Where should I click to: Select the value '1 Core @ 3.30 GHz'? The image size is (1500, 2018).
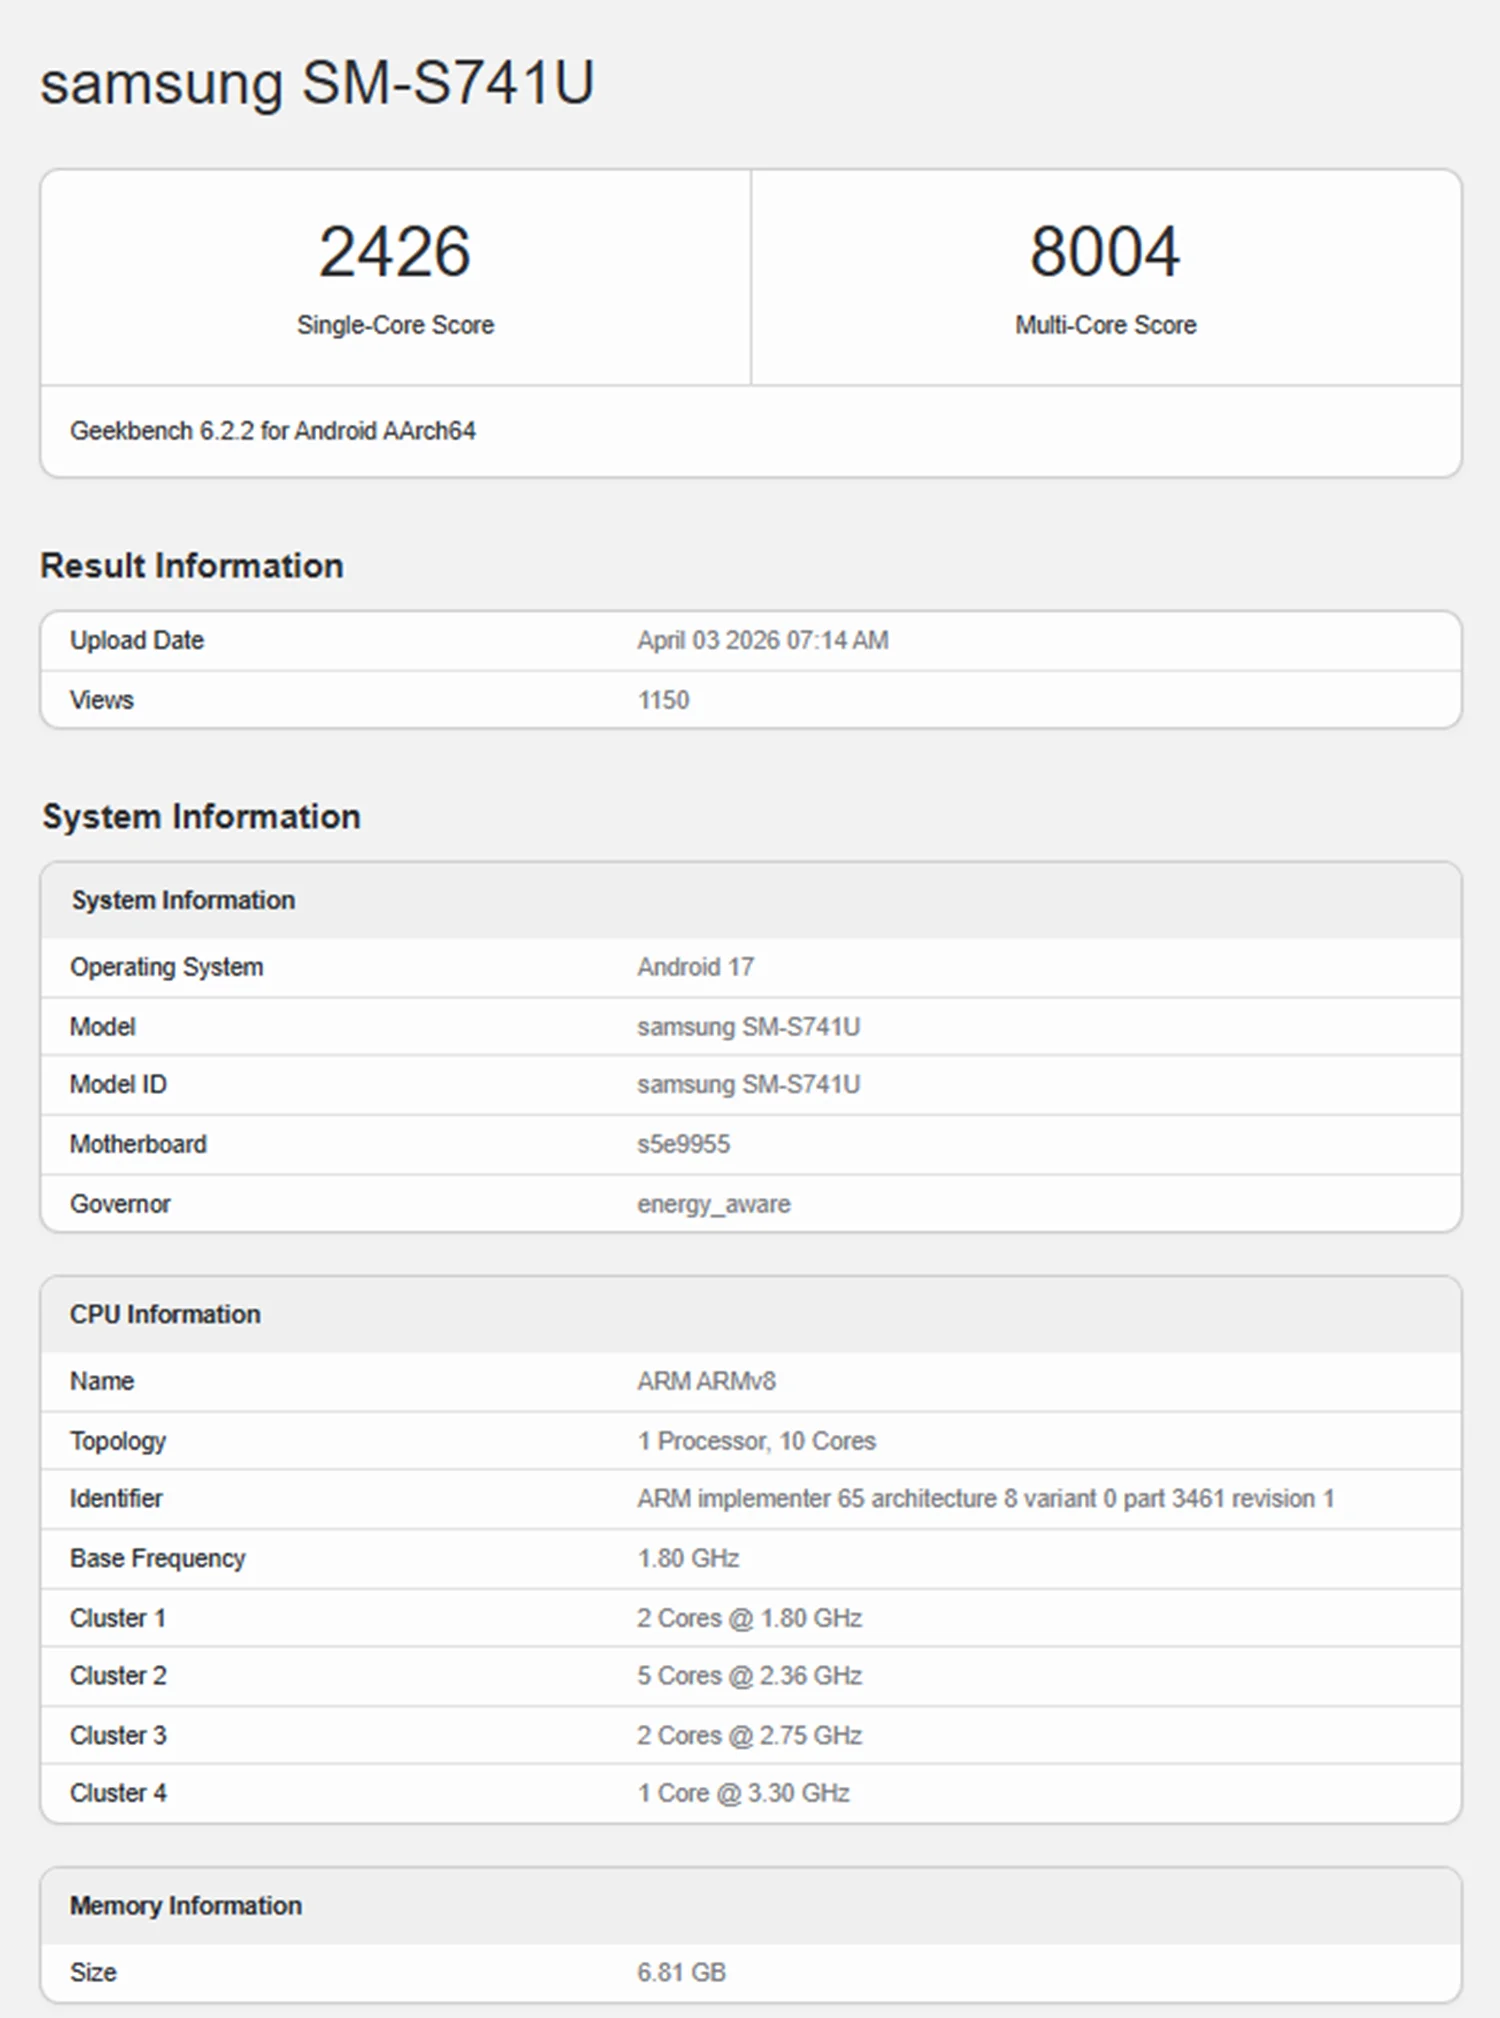744,1793
